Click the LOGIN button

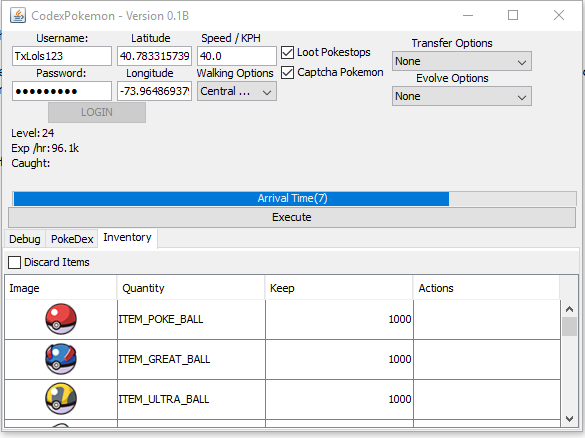click(97, 112)
